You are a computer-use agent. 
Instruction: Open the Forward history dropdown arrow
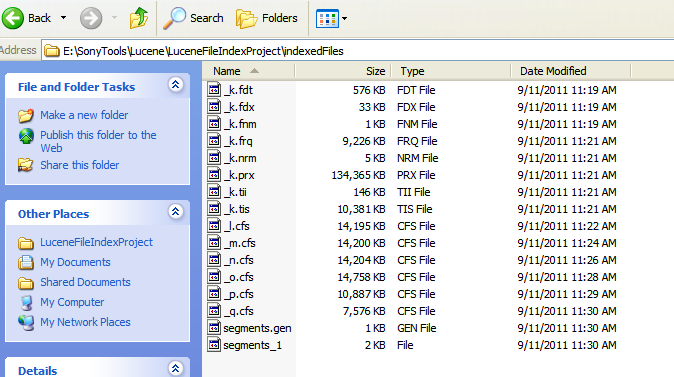[x=114, y=18]
